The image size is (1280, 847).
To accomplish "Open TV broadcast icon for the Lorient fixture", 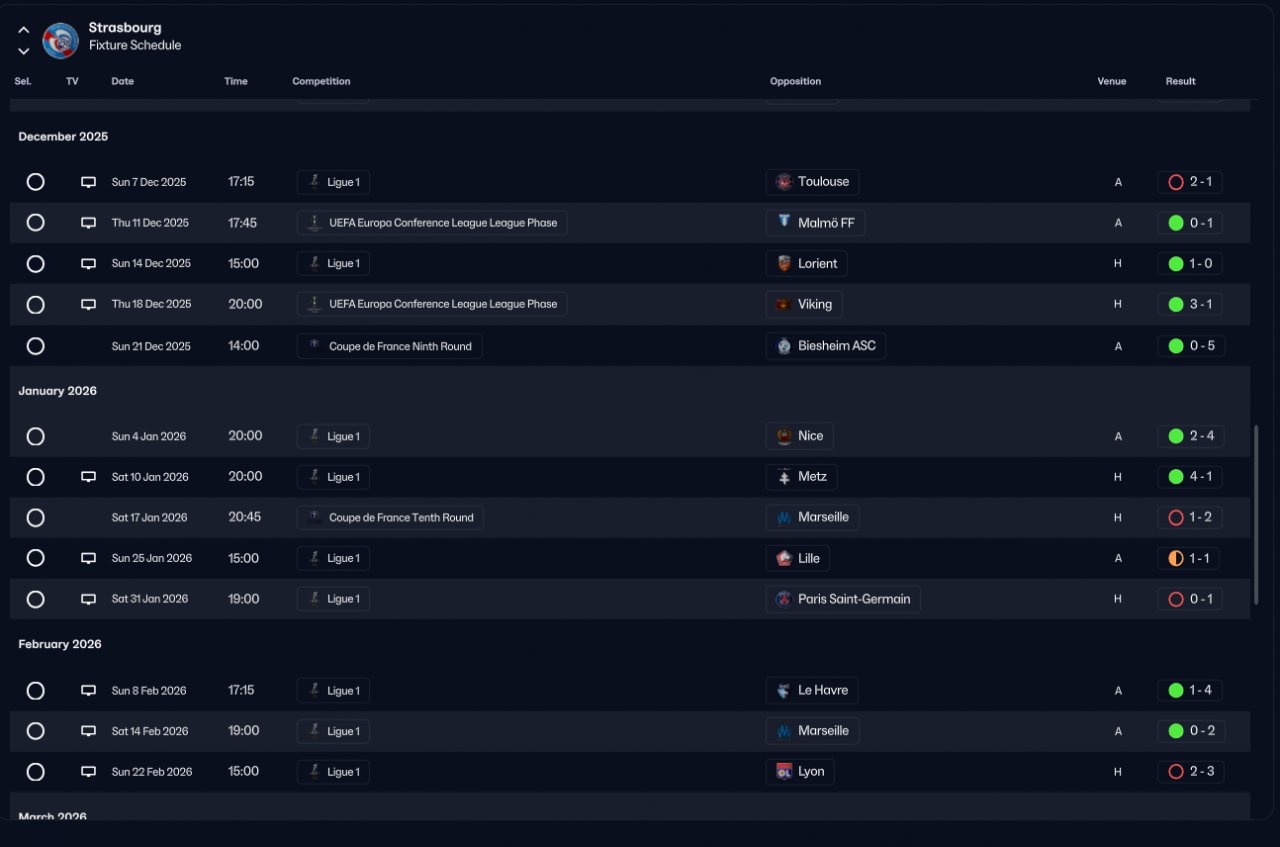I will [89, 264].
